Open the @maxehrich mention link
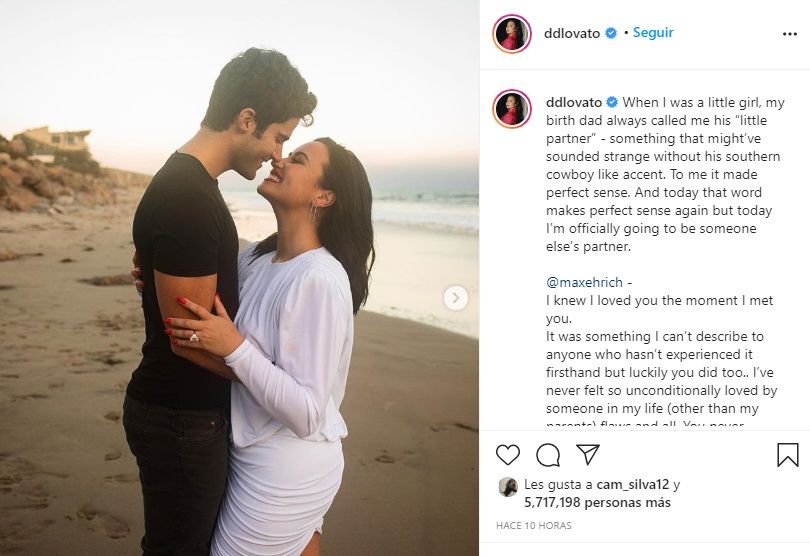This screenshot has height=556, width=810. tap(584, 283)
